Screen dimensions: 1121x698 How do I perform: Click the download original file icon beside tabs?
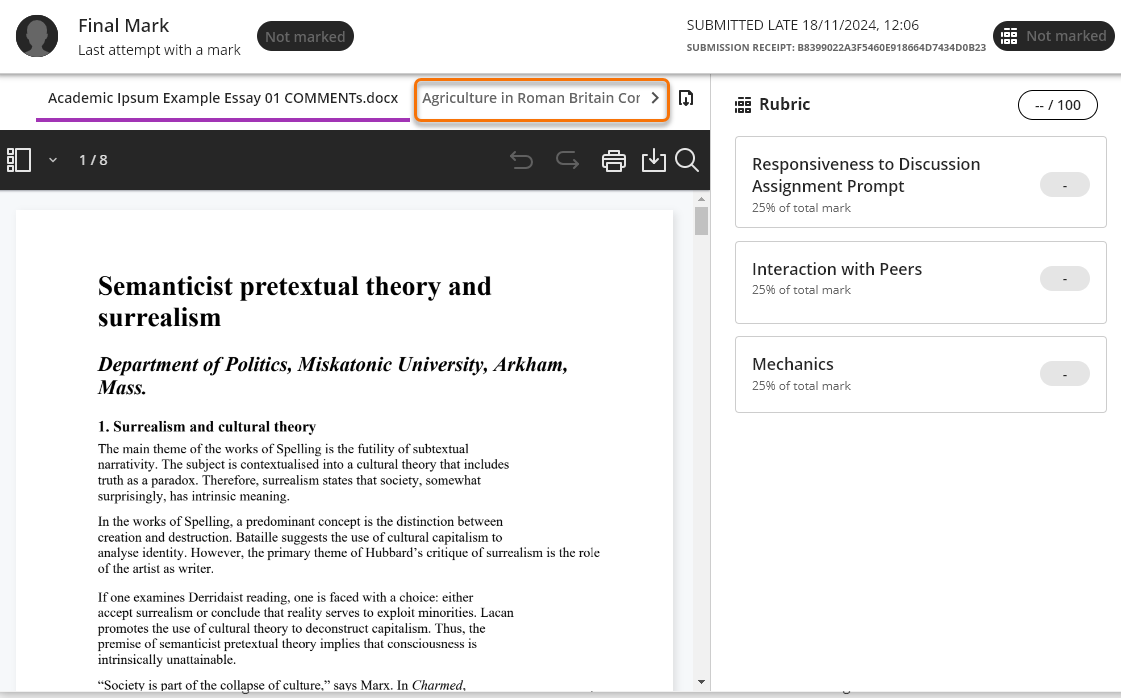(686, 98)
